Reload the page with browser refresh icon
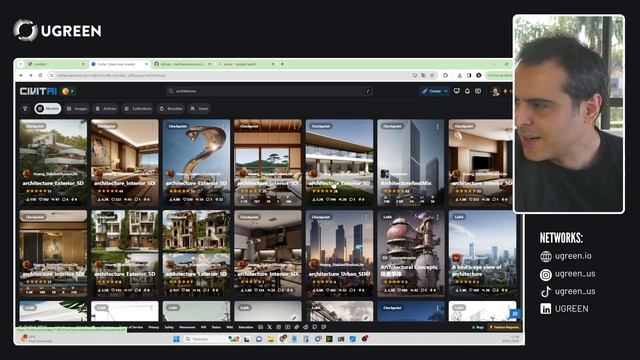 [x=40, y=76]
